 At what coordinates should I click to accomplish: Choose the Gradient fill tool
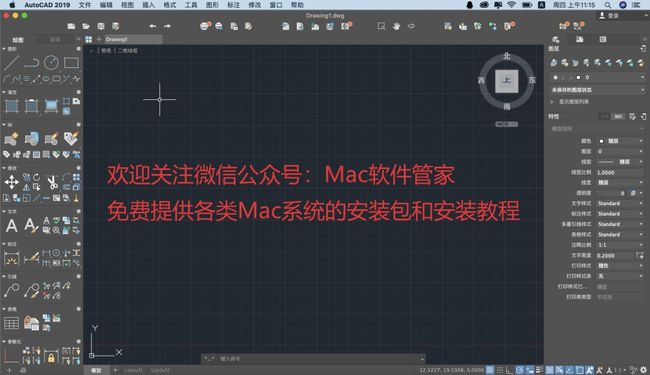[51, 106]
